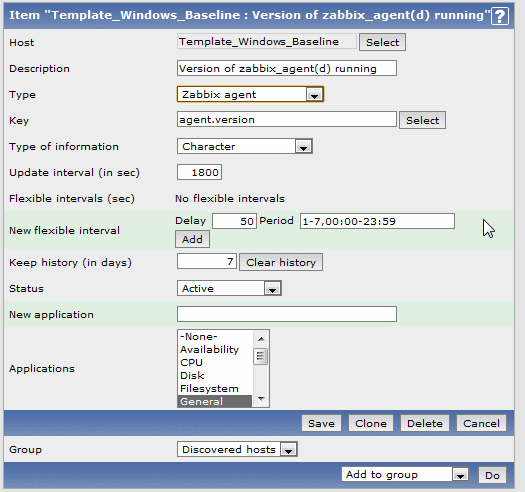Click Select button next to Host field

[x=382, y=42]
